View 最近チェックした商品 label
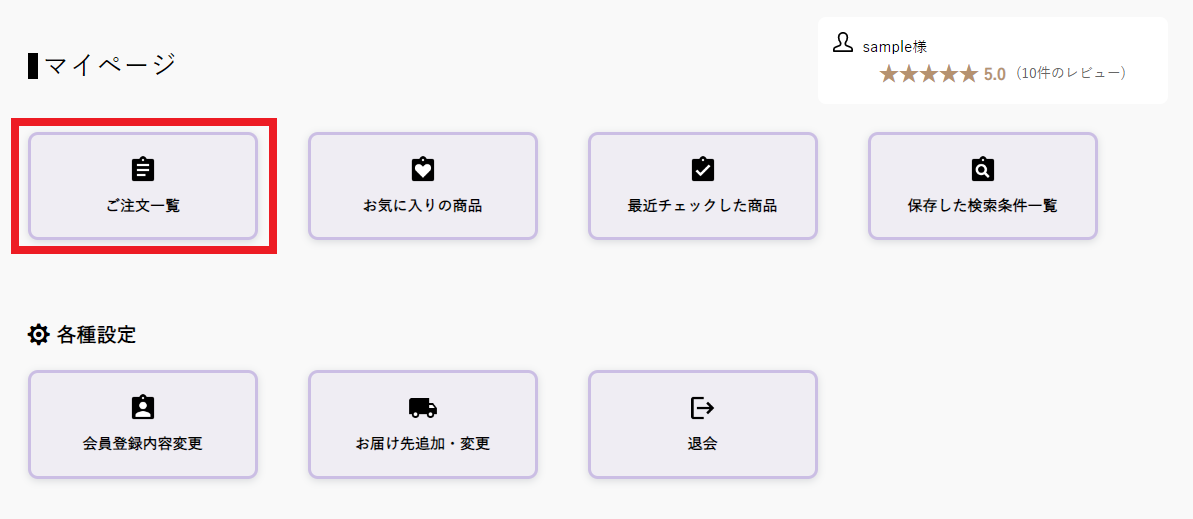1193x519 pixels. [x=702, y=206]
